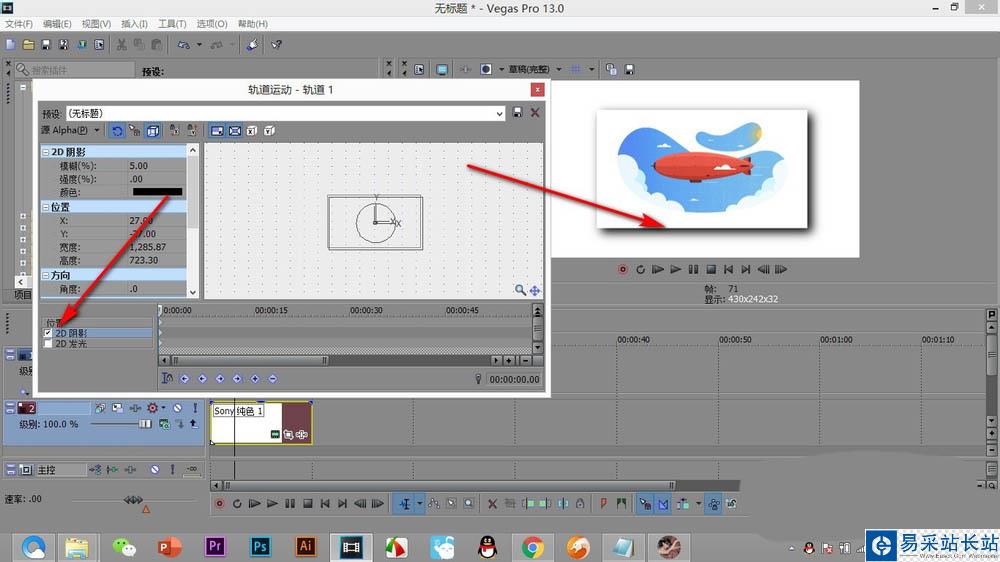Open the 选项(O) menu
The image size is (1000, 562).
coord(212,24)
